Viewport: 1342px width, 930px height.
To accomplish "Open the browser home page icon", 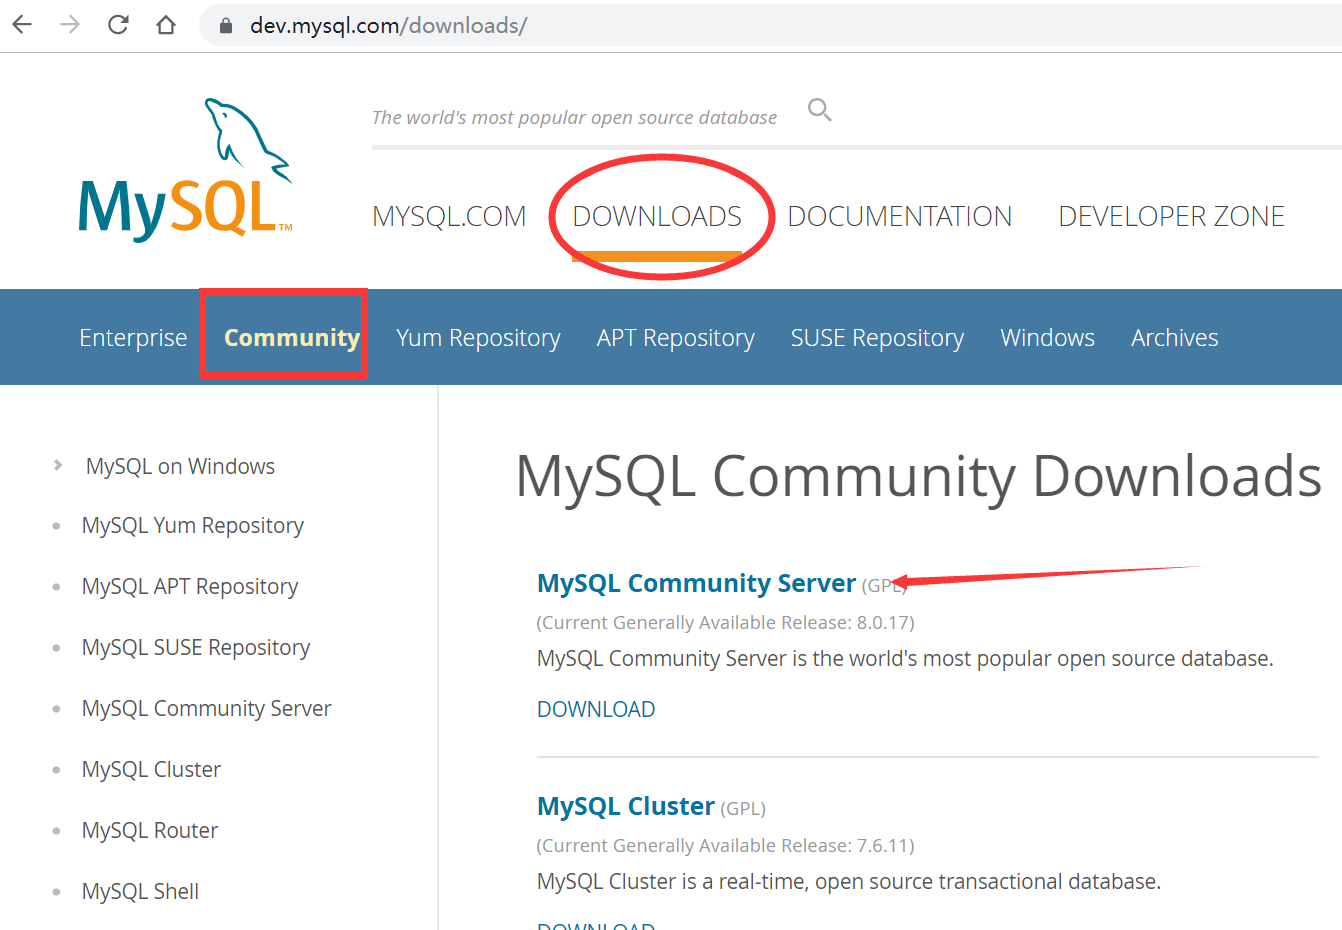I will click(x=165, y=24).
